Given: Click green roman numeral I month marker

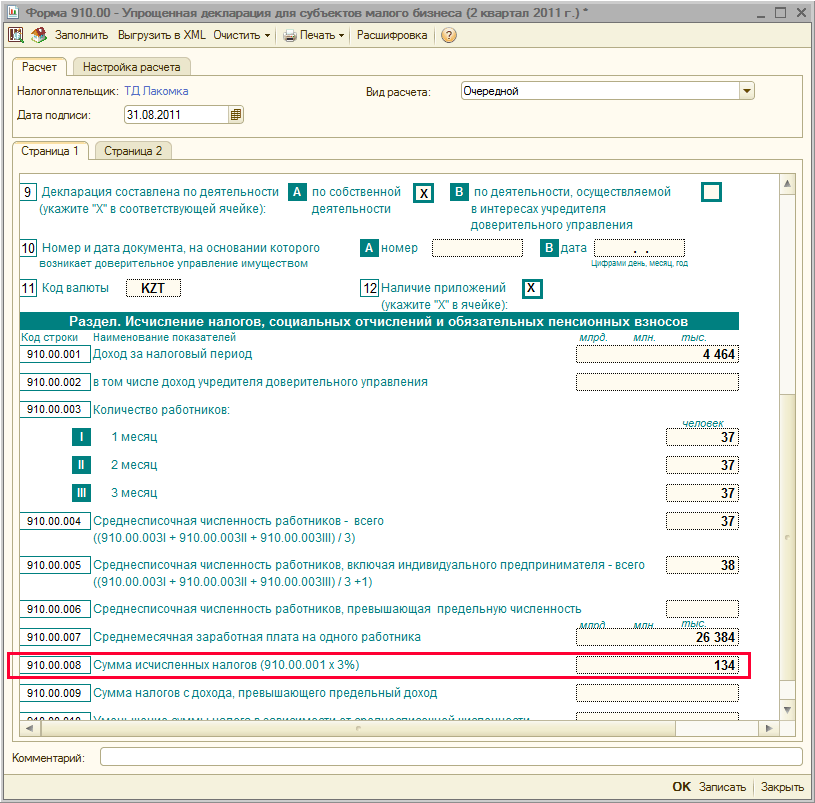Looking at the screenshot, I should [x=81, y=437].
